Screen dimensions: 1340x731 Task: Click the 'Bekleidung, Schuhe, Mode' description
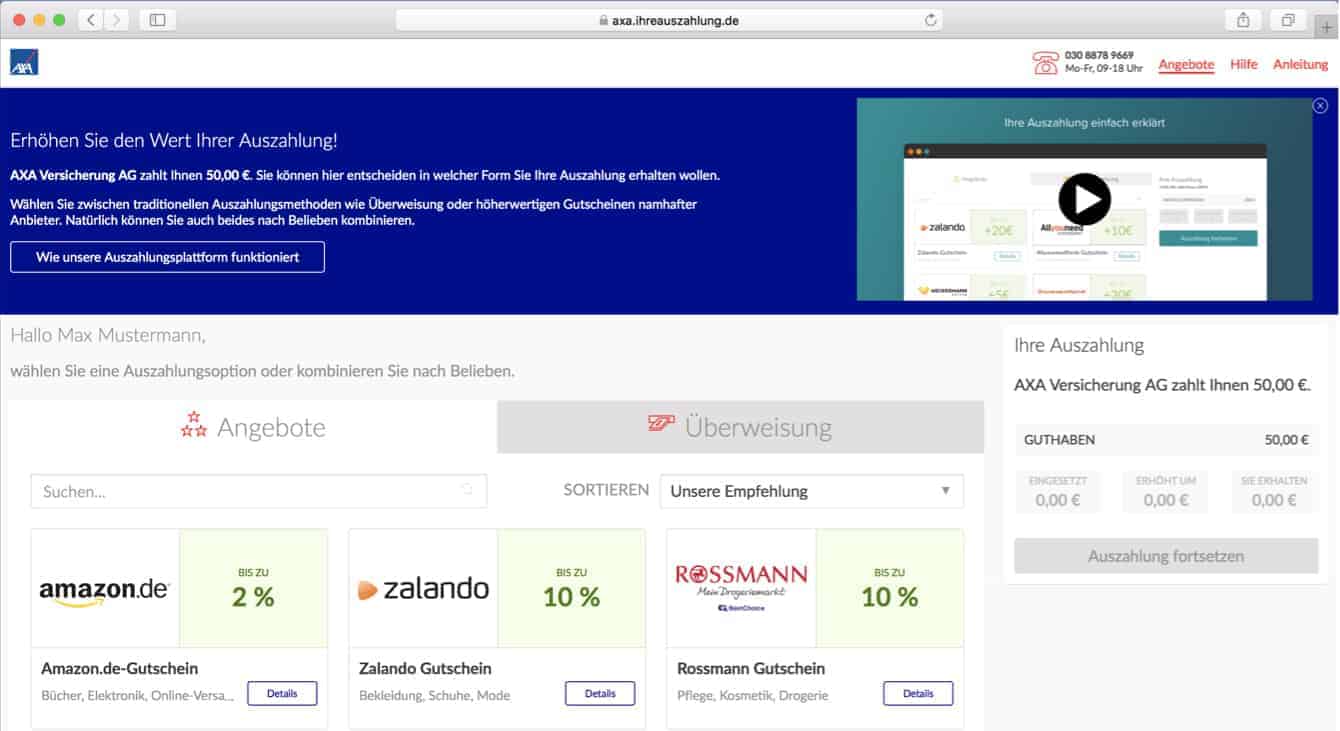tap(434, 695)
